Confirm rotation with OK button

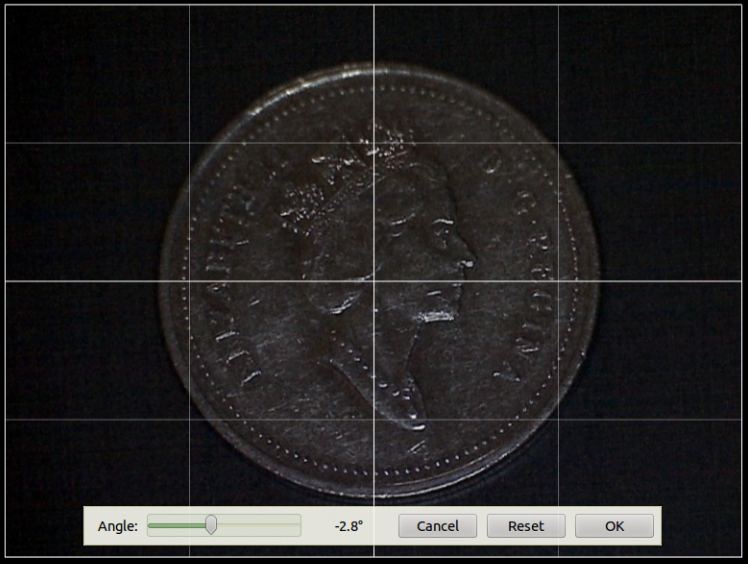pyautogui.click(x=614, y=526)
